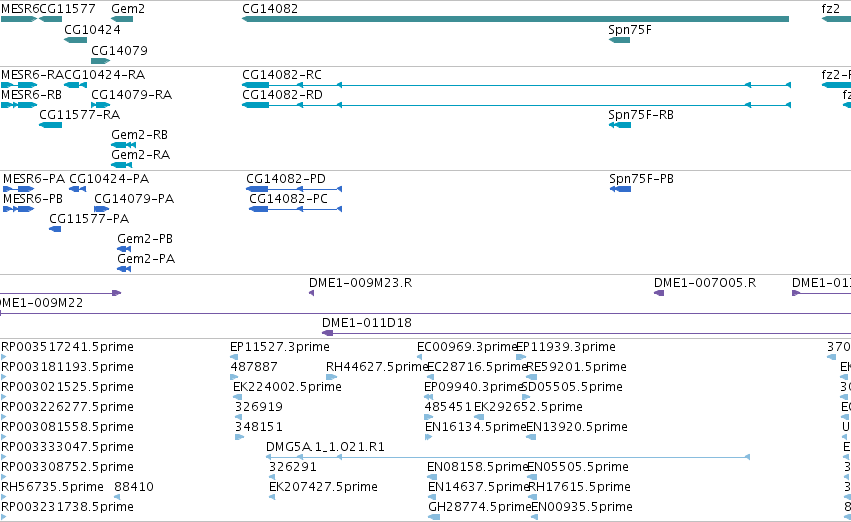Open transcript CG10424-RA
Screen dimensions: 851x522
point(105,74)
